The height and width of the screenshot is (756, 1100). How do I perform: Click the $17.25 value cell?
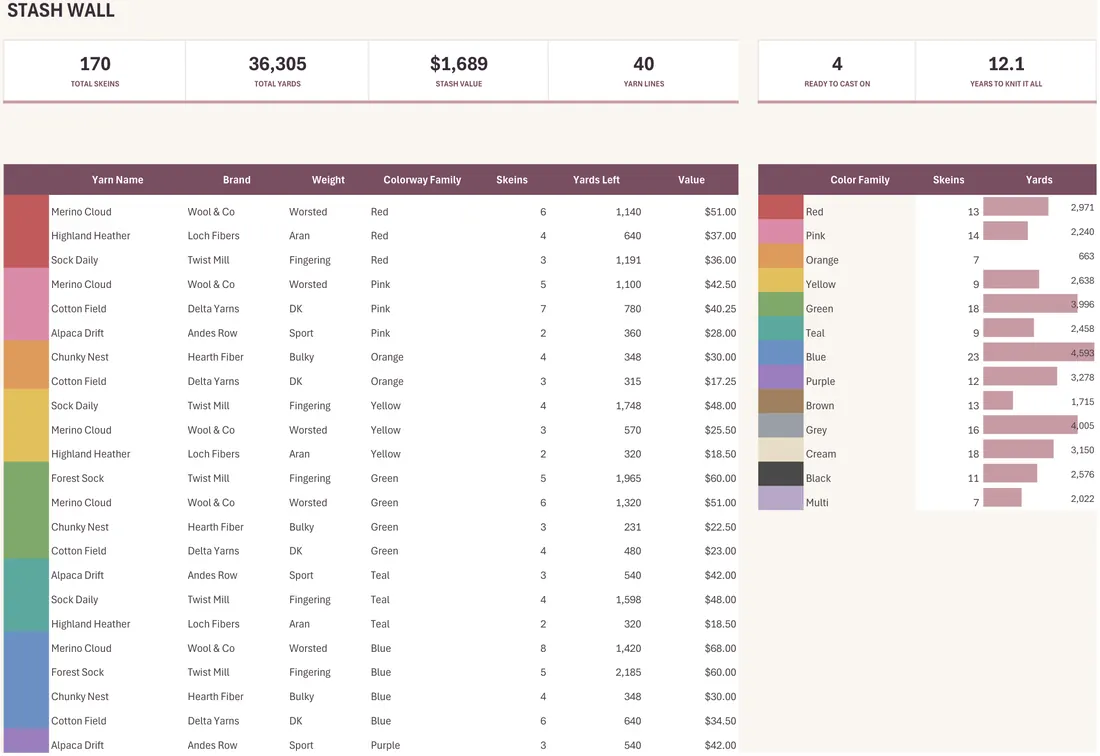[x=720, y=382]
